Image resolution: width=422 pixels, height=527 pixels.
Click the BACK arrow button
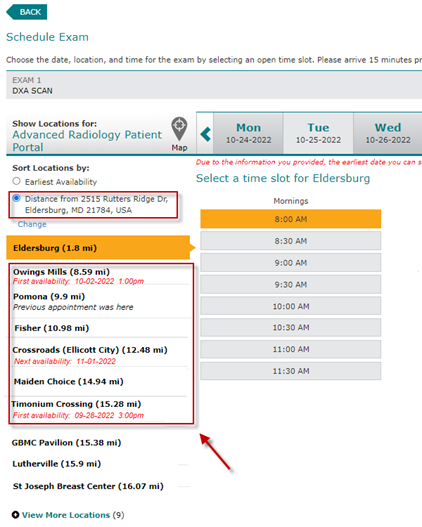pos(27,12)
